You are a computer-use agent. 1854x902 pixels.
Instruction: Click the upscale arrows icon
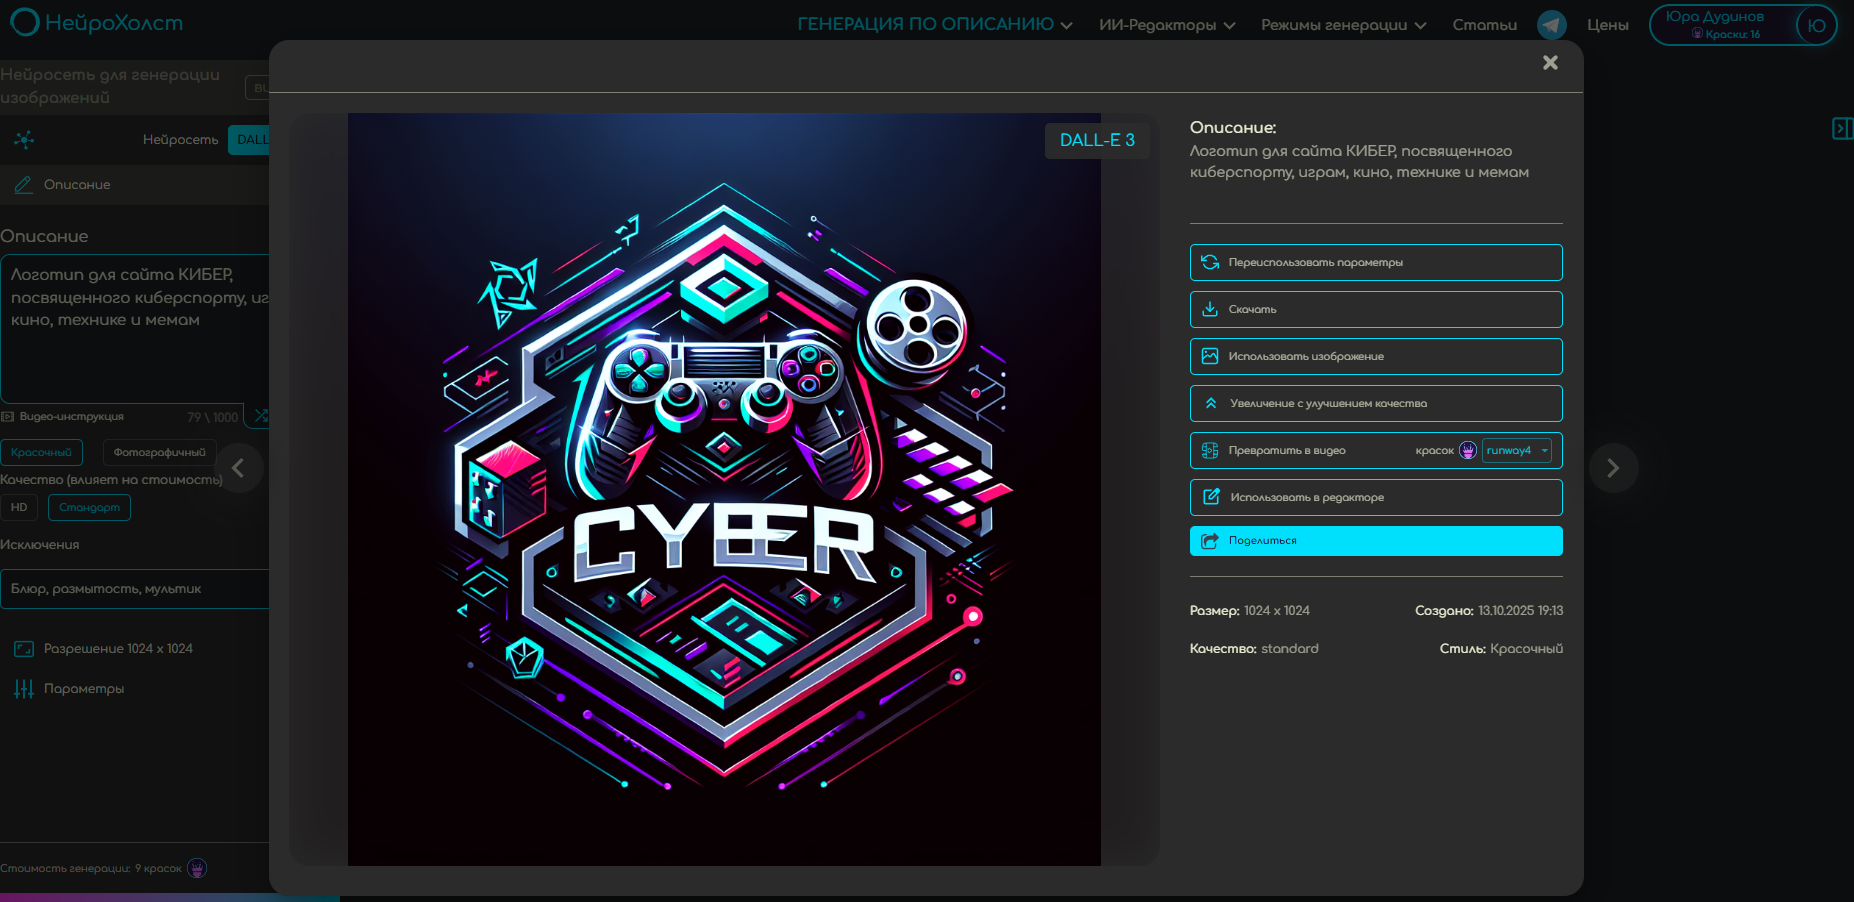point(1210,403)
